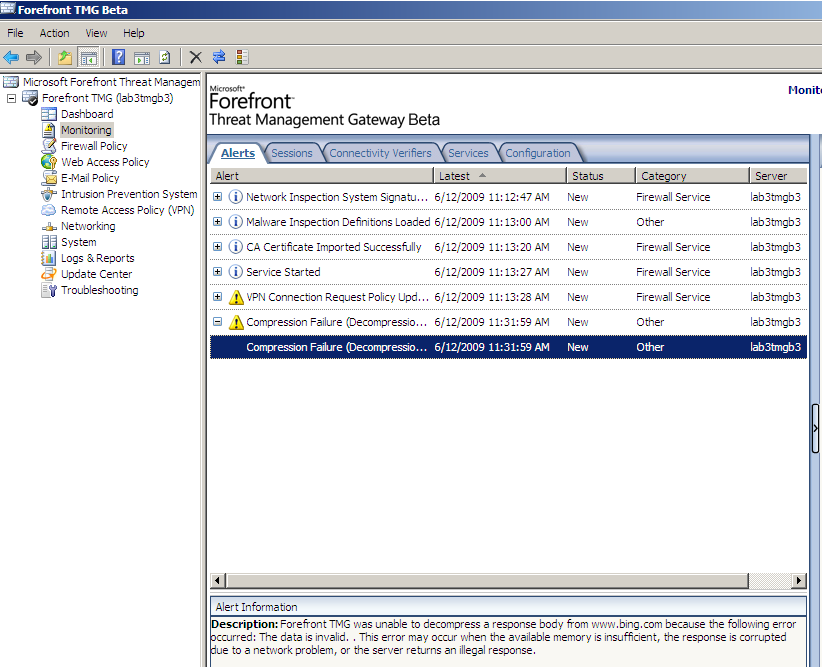Image resolution: width=822 pixels, height=667 pixels.
Task: Click the Back arrow toolbar icon
Action: (x=11, y=57)
